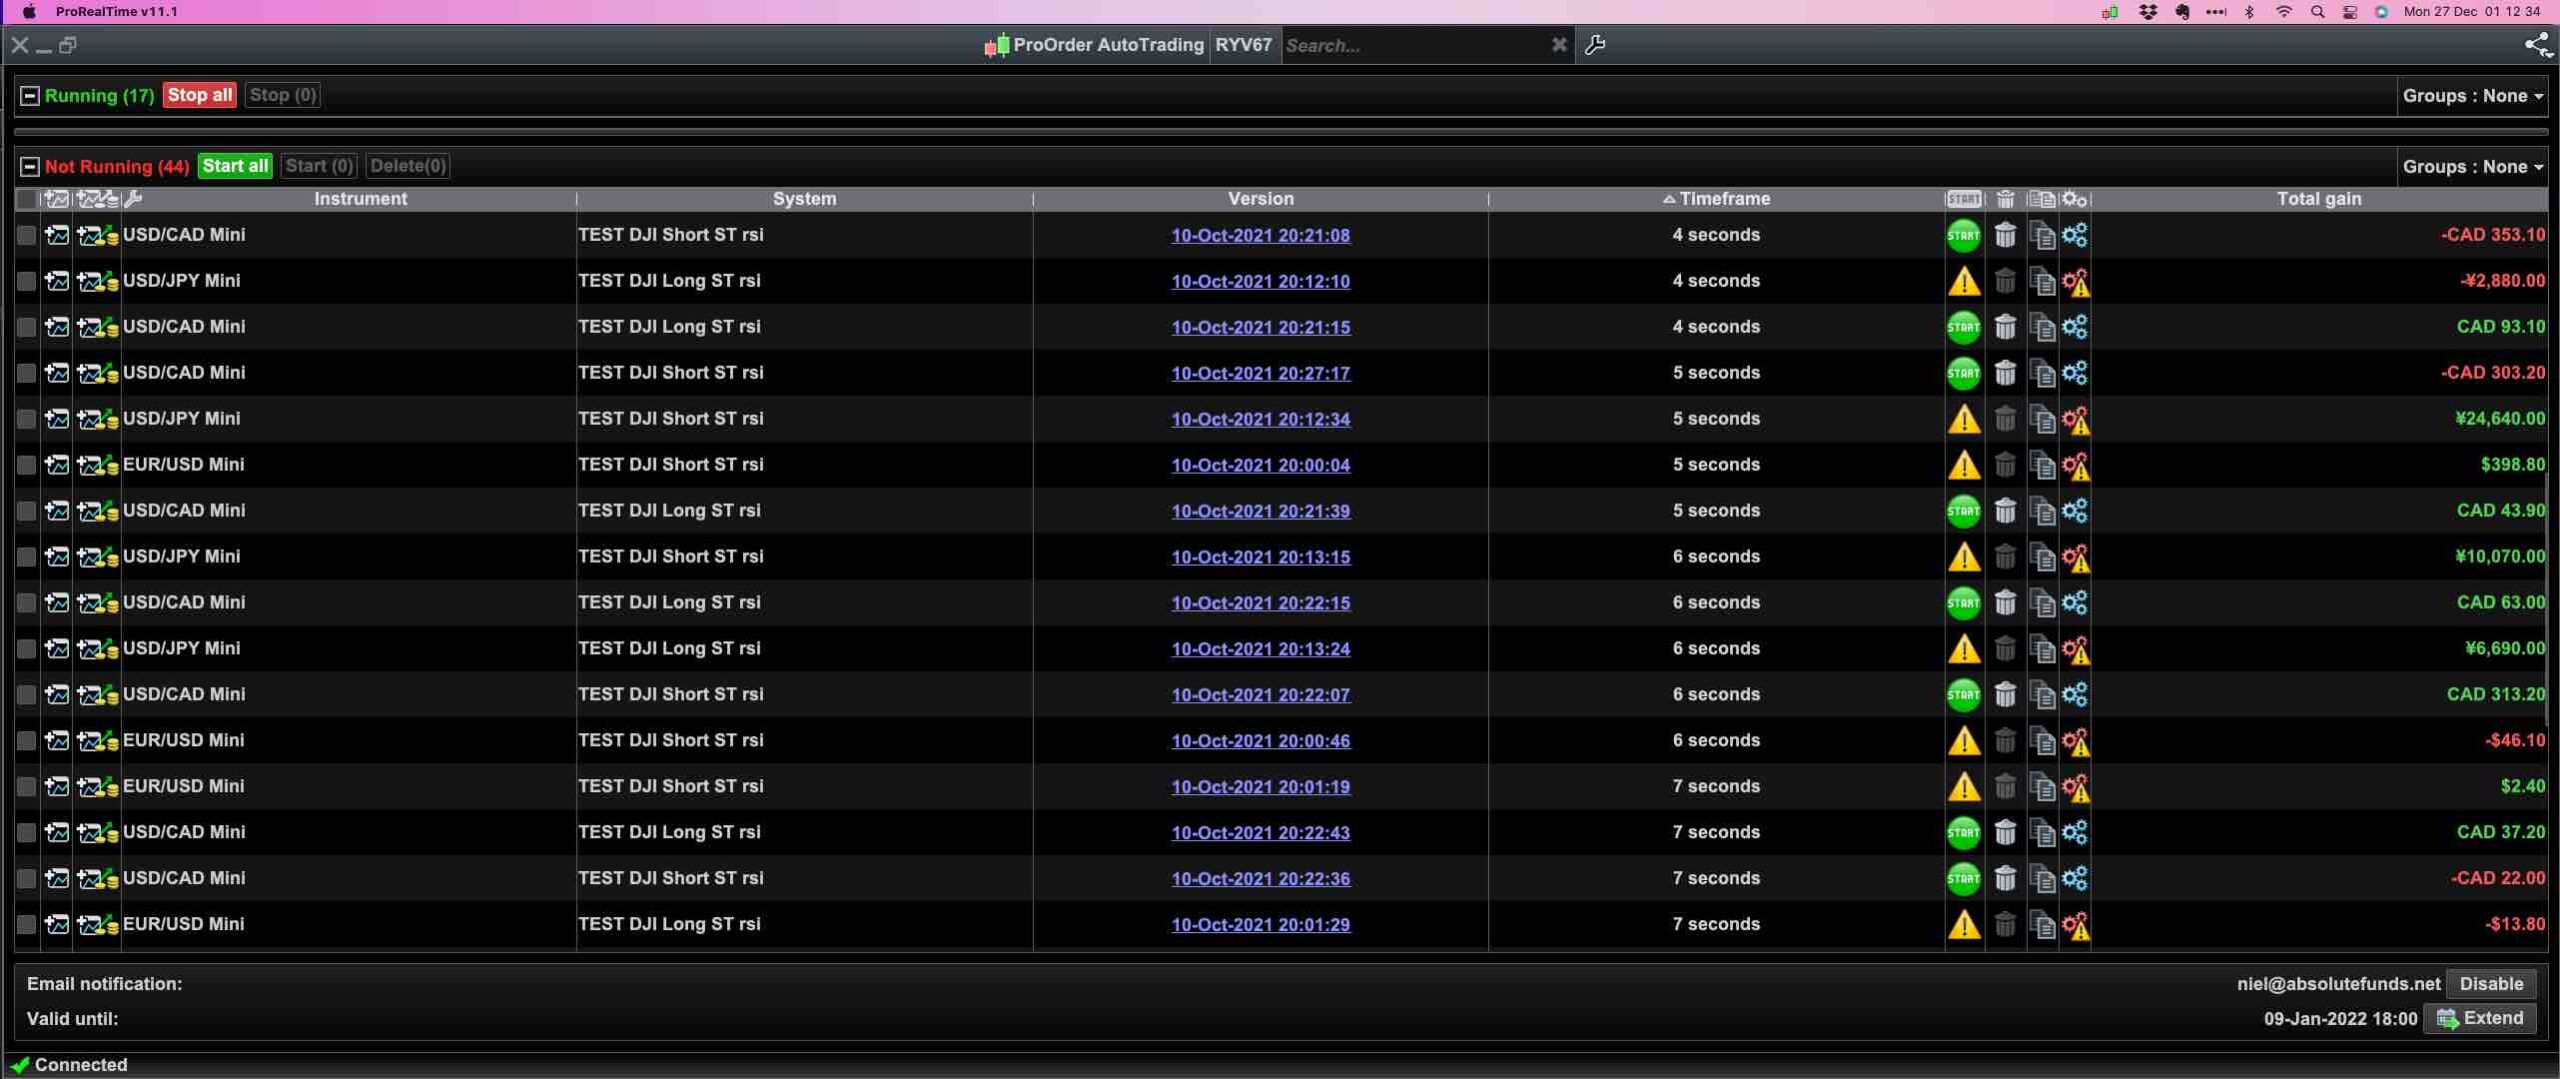
Task: Check the EUR/USD Mini 20:00:04 row checkbox
Action: 27,465
